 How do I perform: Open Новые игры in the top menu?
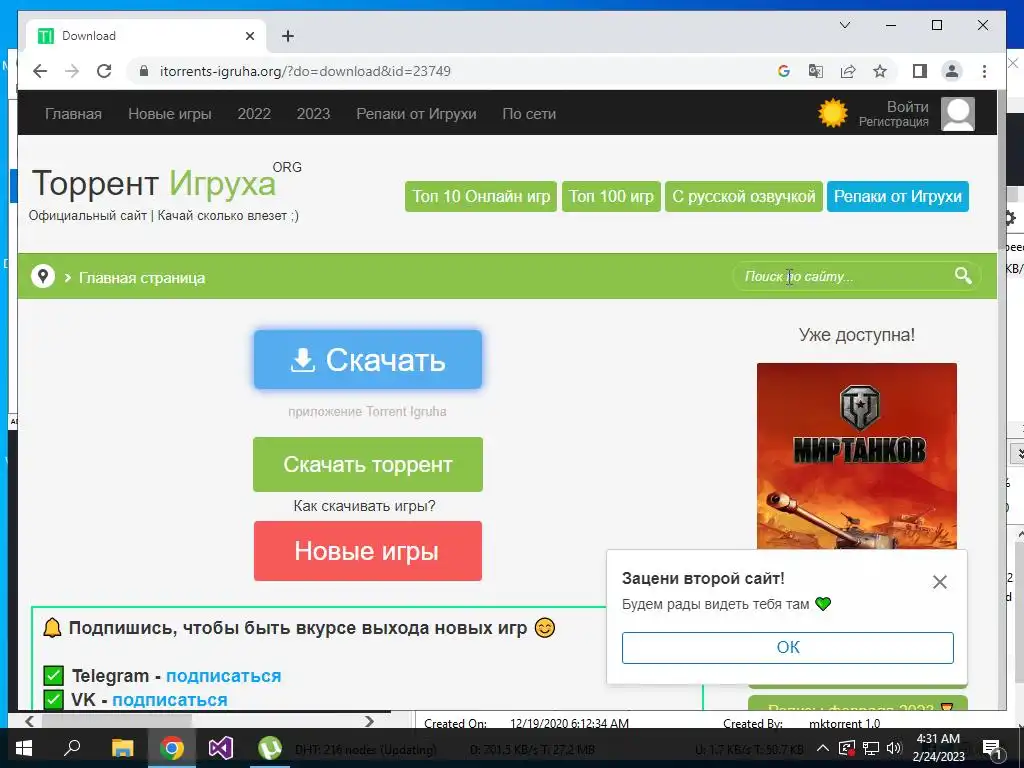coord(170,114)
